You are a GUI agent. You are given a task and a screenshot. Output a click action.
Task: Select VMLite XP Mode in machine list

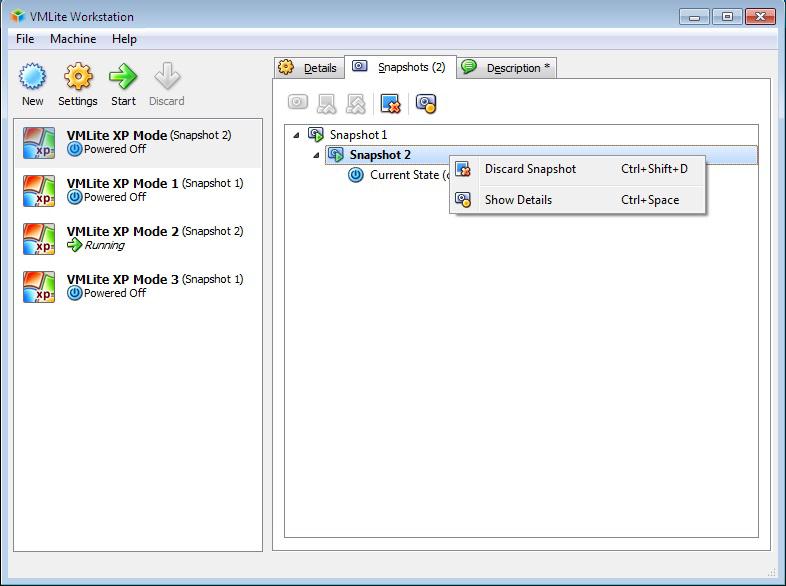point(138,143)
